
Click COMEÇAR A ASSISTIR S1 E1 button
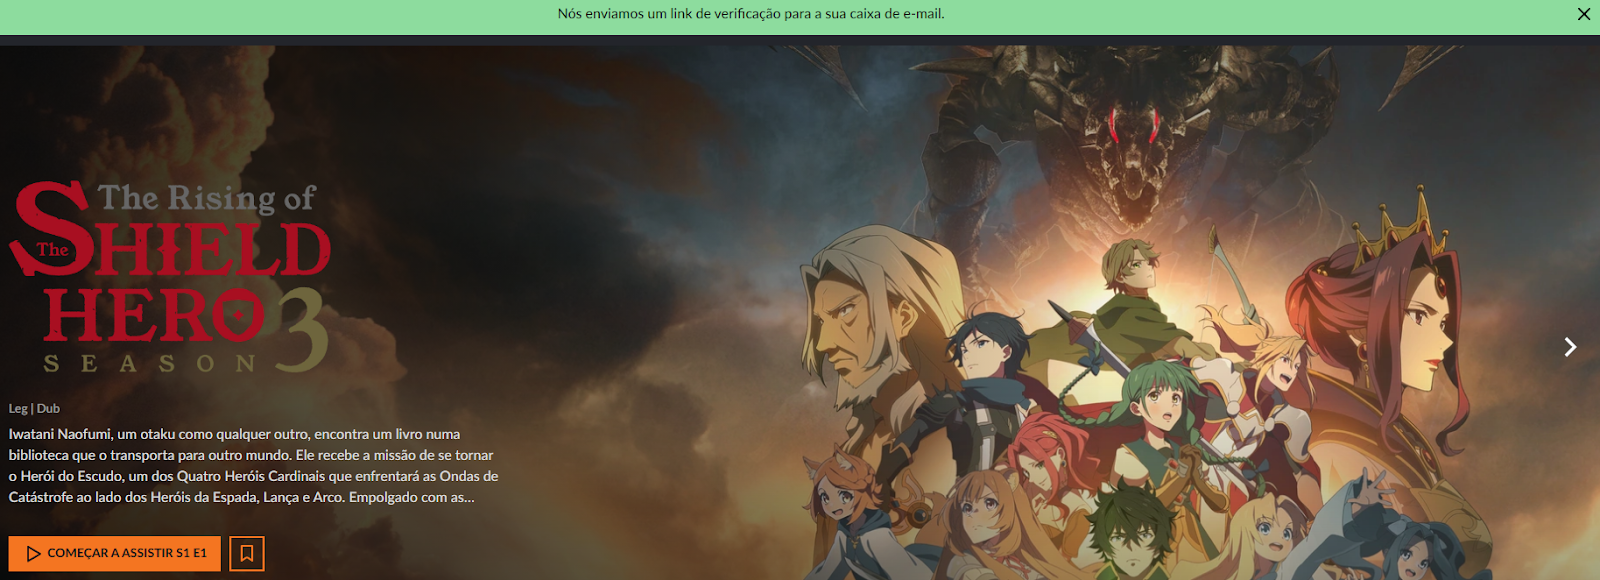coord(115,553)
